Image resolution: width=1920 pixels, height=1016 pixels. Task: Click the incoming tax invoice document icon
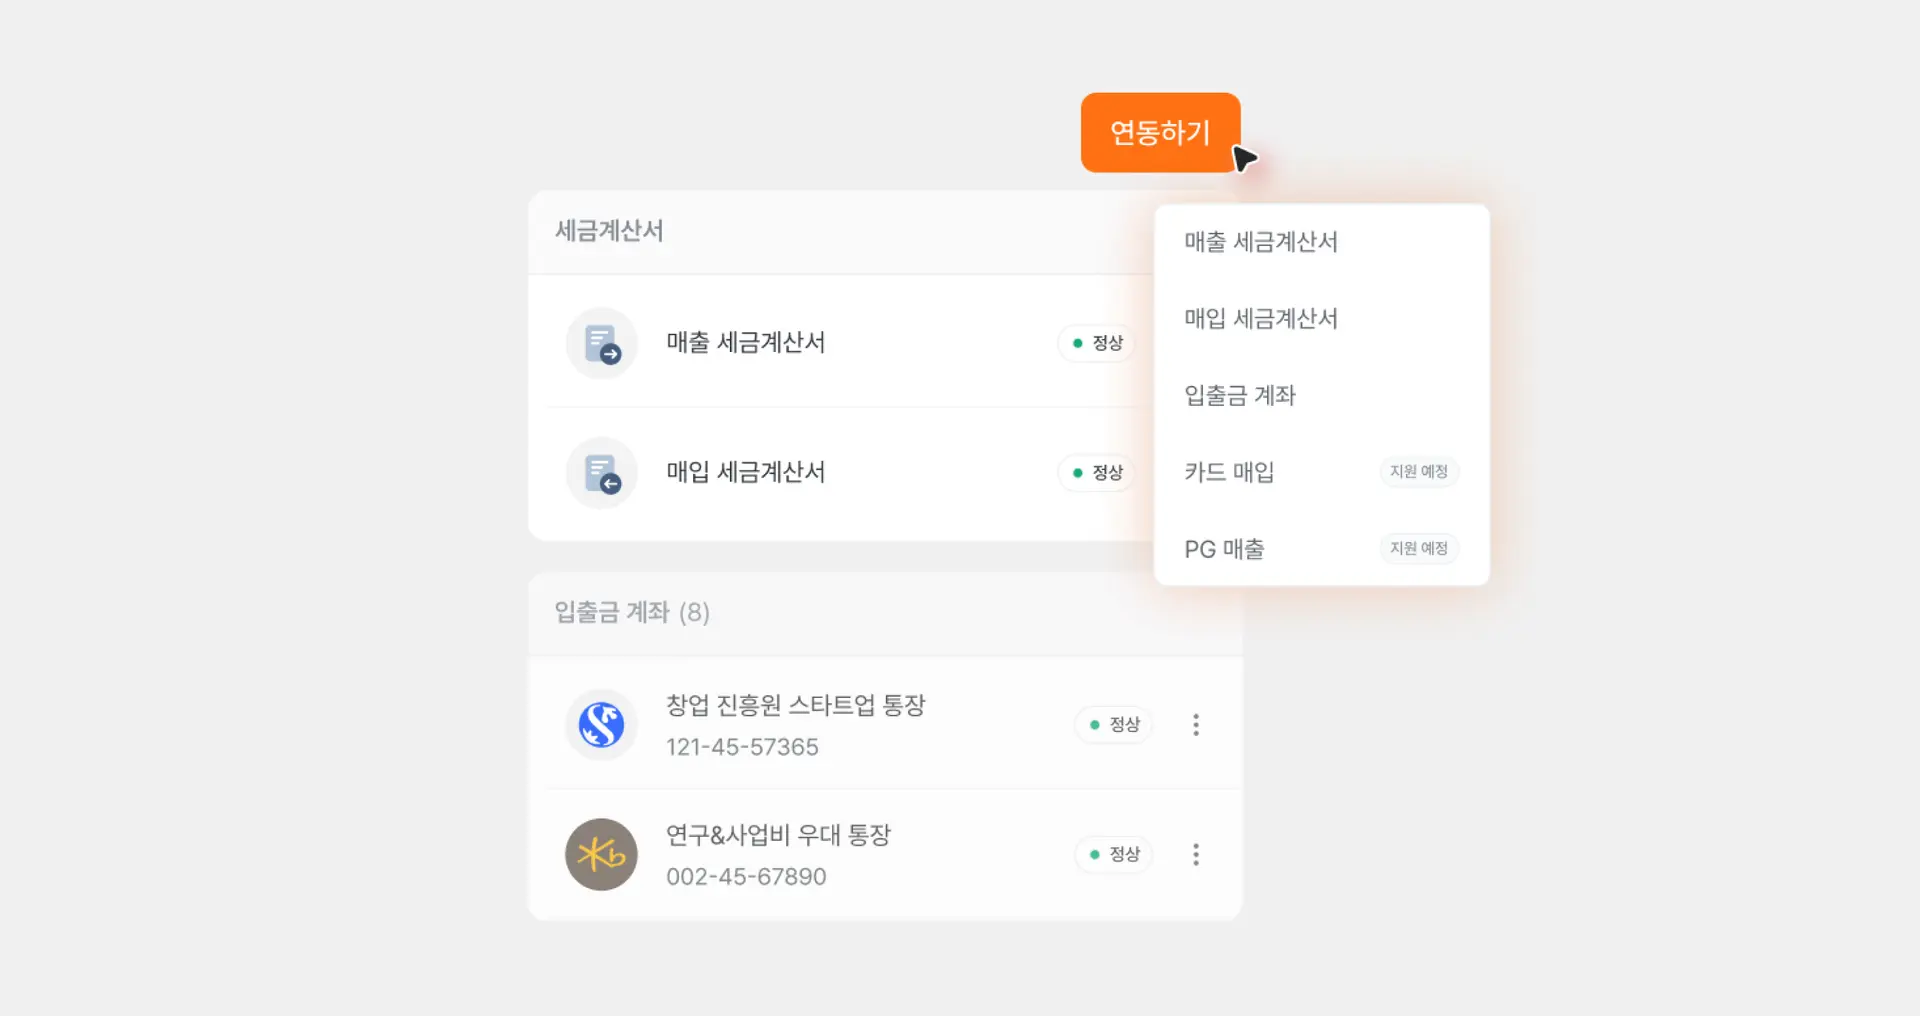601,472
